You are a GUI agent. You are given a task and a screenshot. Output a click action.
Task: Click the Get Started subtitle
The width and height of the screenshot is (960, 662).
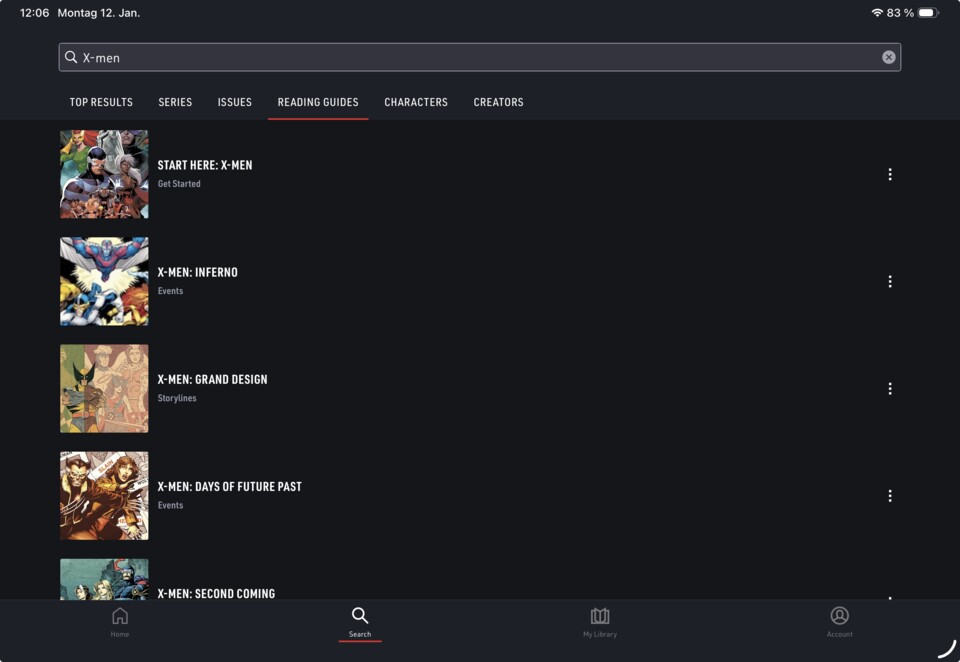coord(179,184)
